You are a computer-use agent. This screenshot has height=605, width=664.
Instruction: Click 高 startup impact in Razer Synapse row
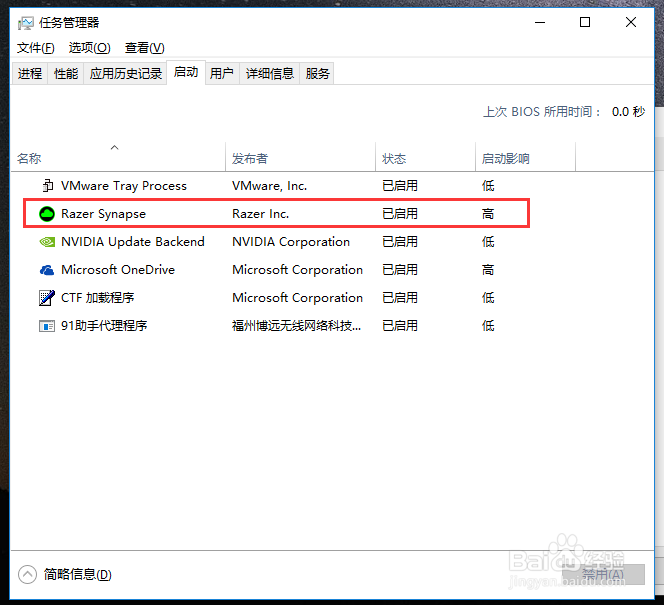[x=488, y=214]
